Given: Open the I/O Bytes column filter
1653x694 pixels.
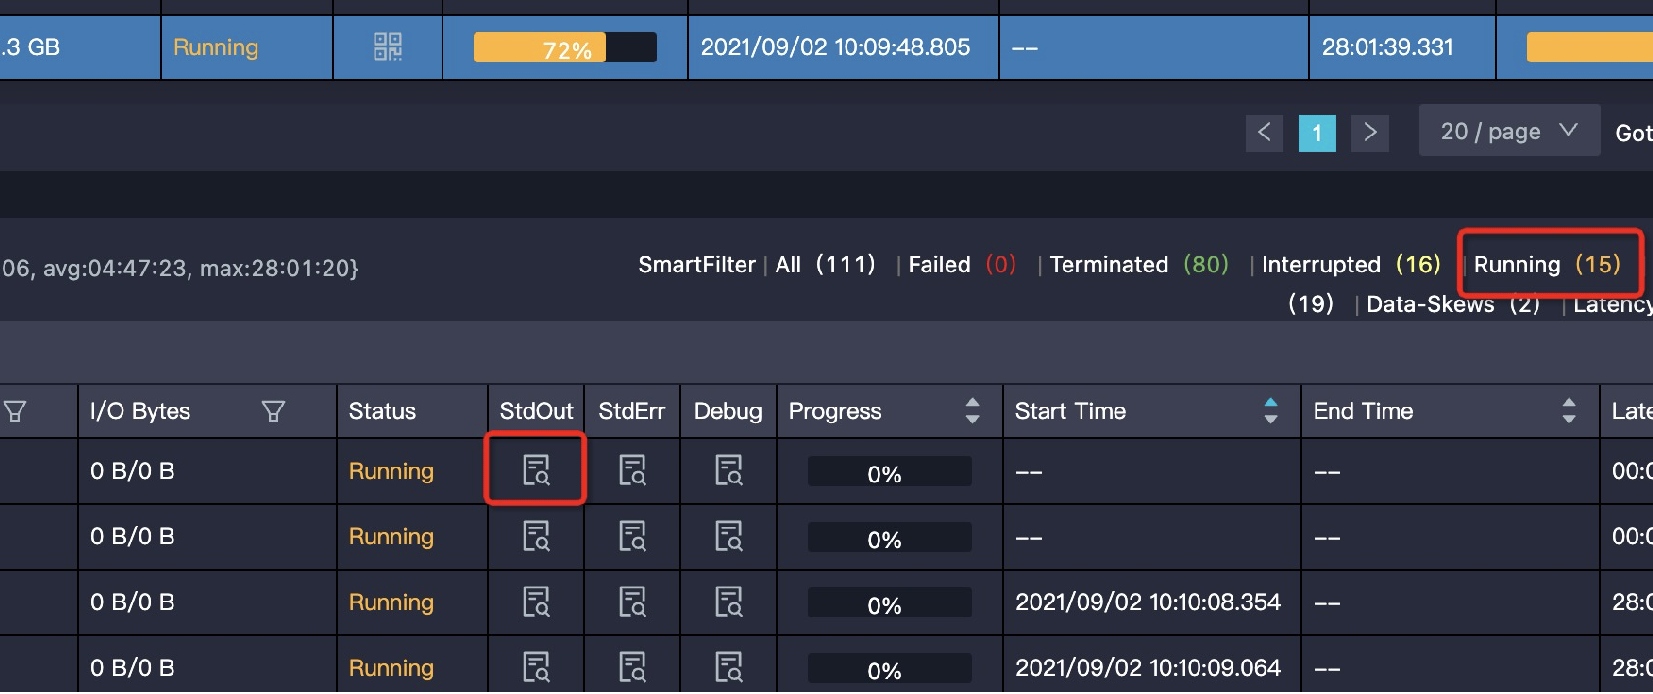Looking at the screenshot, I should (273, 411).
